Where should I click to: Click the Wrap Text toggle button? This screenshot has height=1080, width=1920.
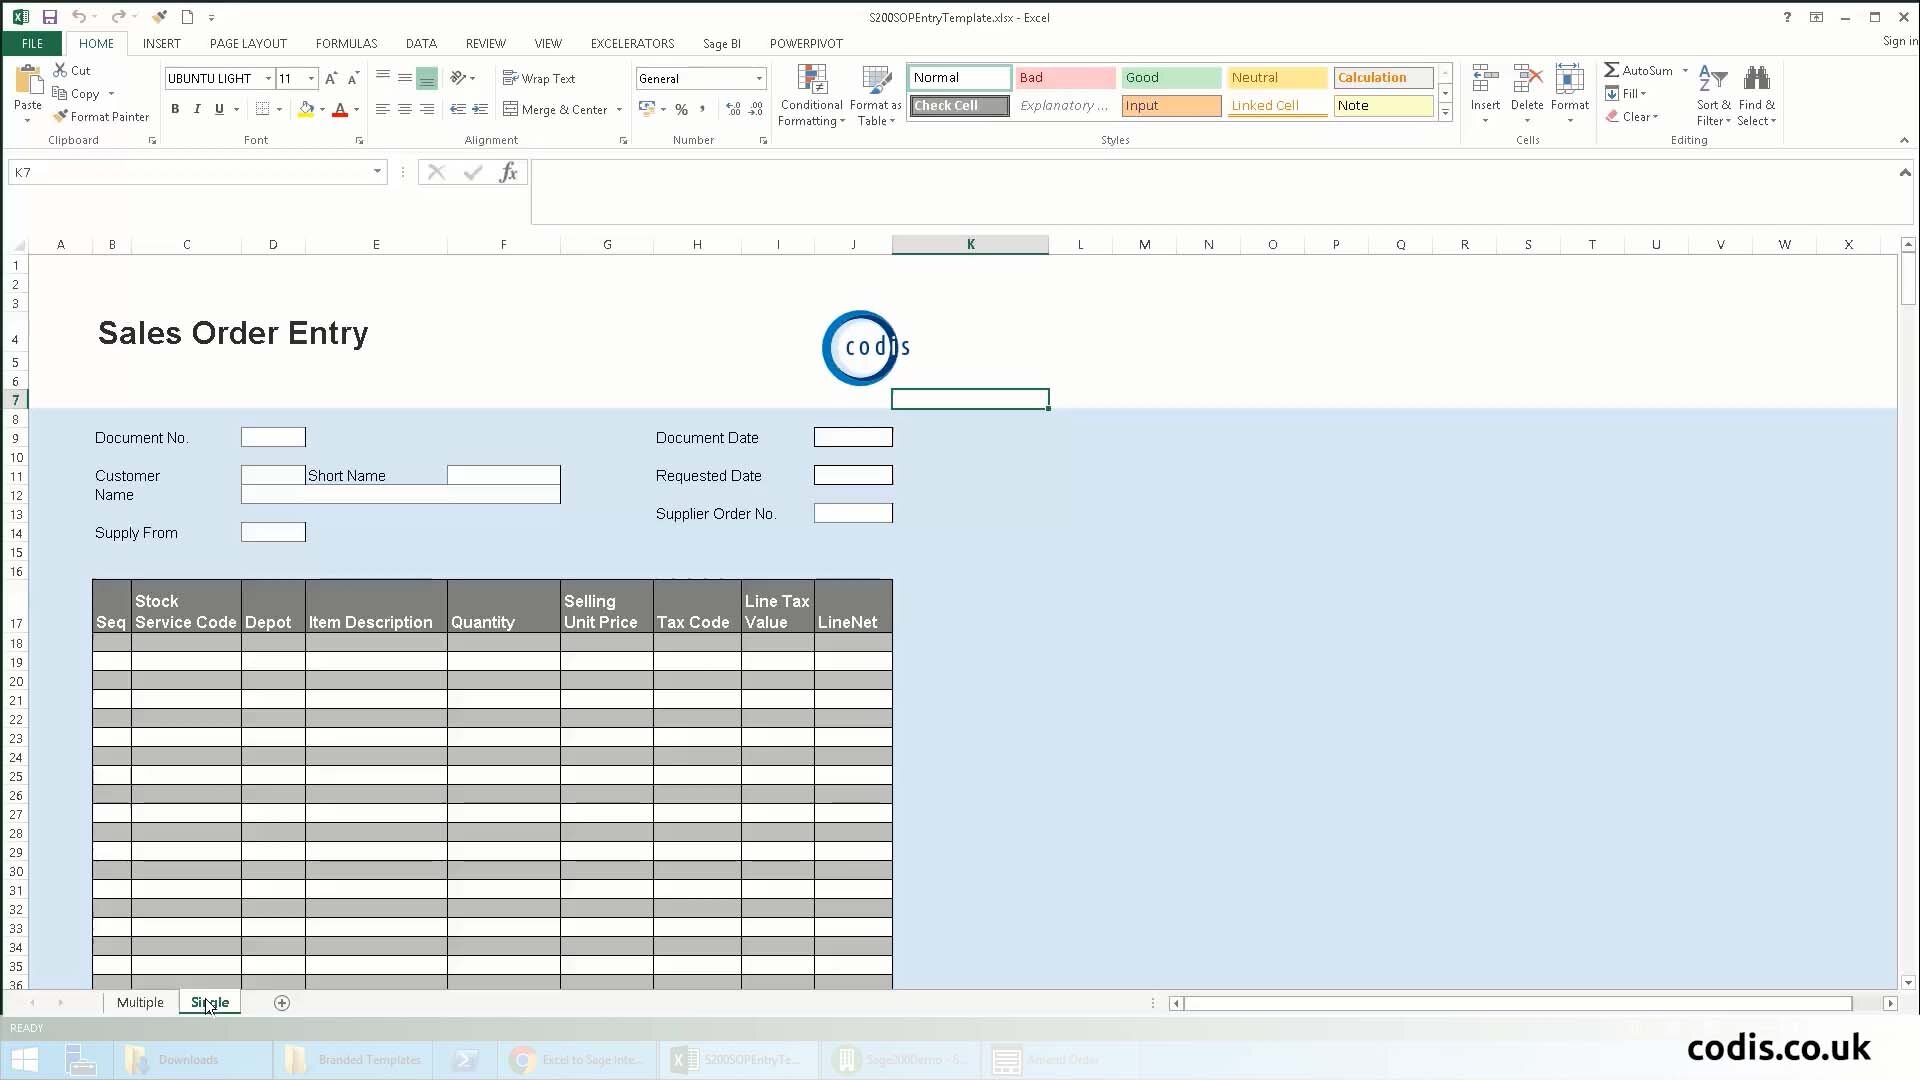543,78
